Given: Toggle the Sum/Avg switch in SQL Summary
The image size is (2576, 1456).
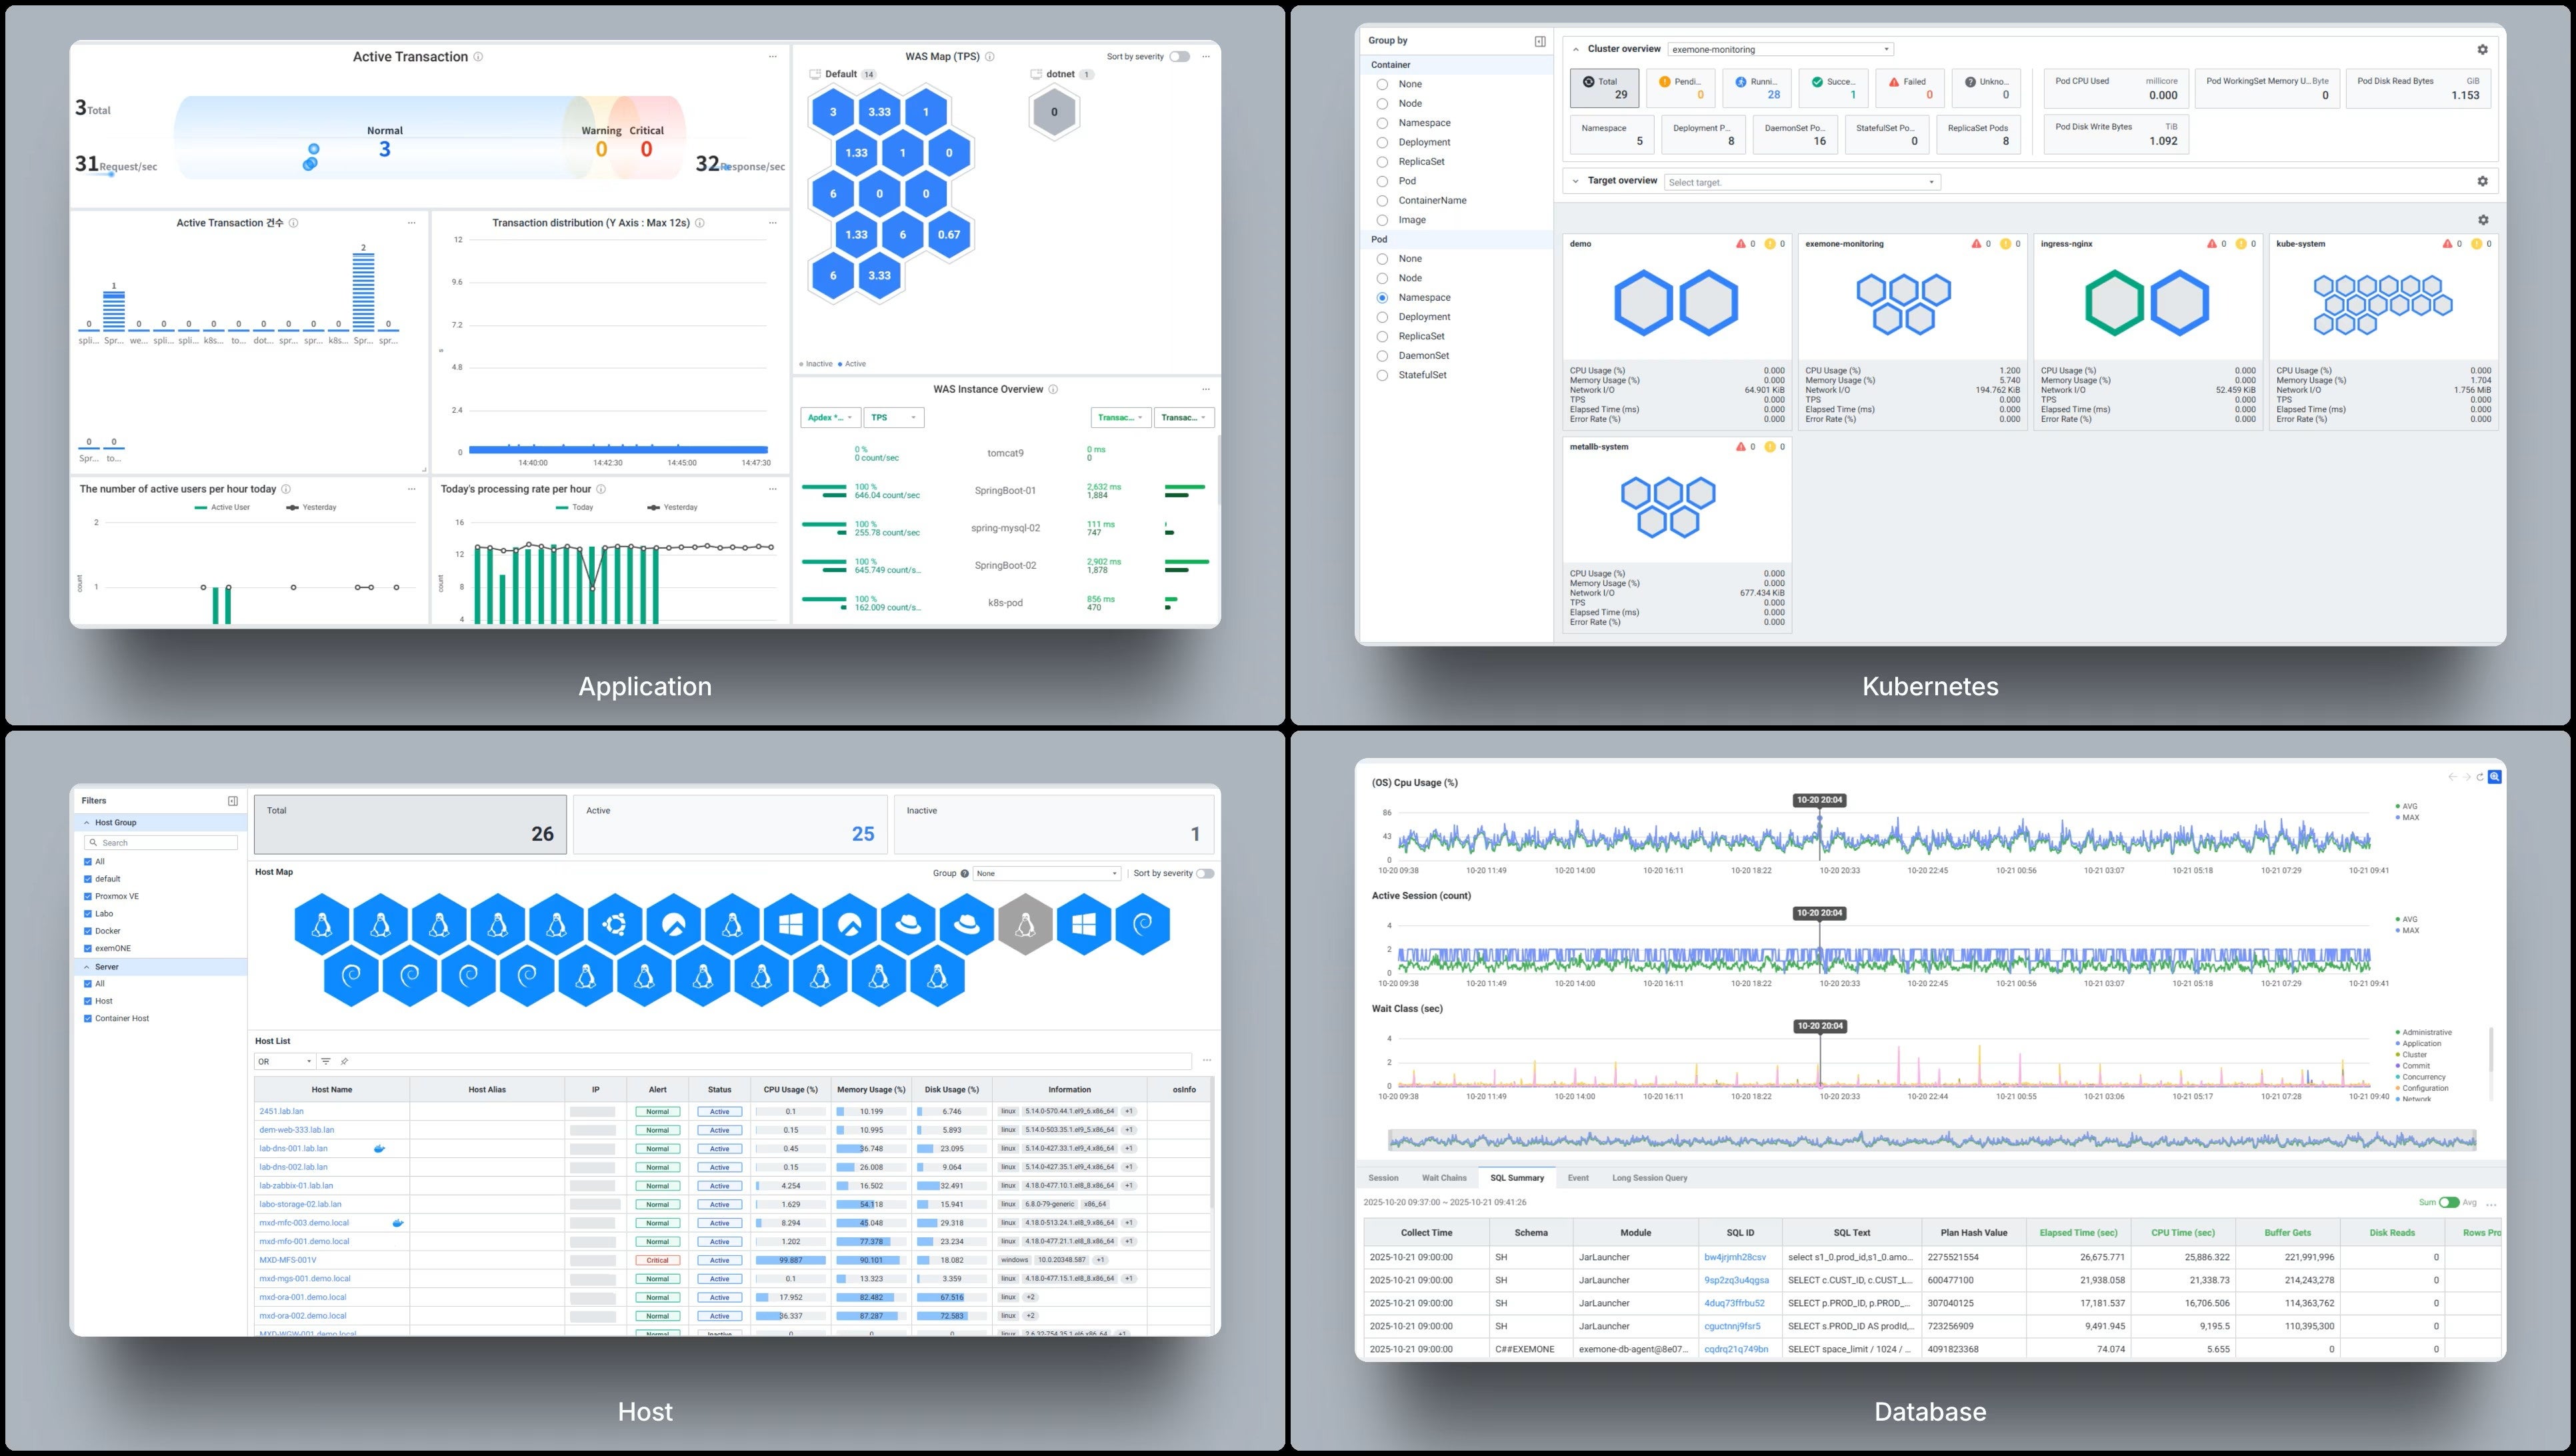Looking at the screenshot, I should pyautogui.click(x=2449, y=1202).
